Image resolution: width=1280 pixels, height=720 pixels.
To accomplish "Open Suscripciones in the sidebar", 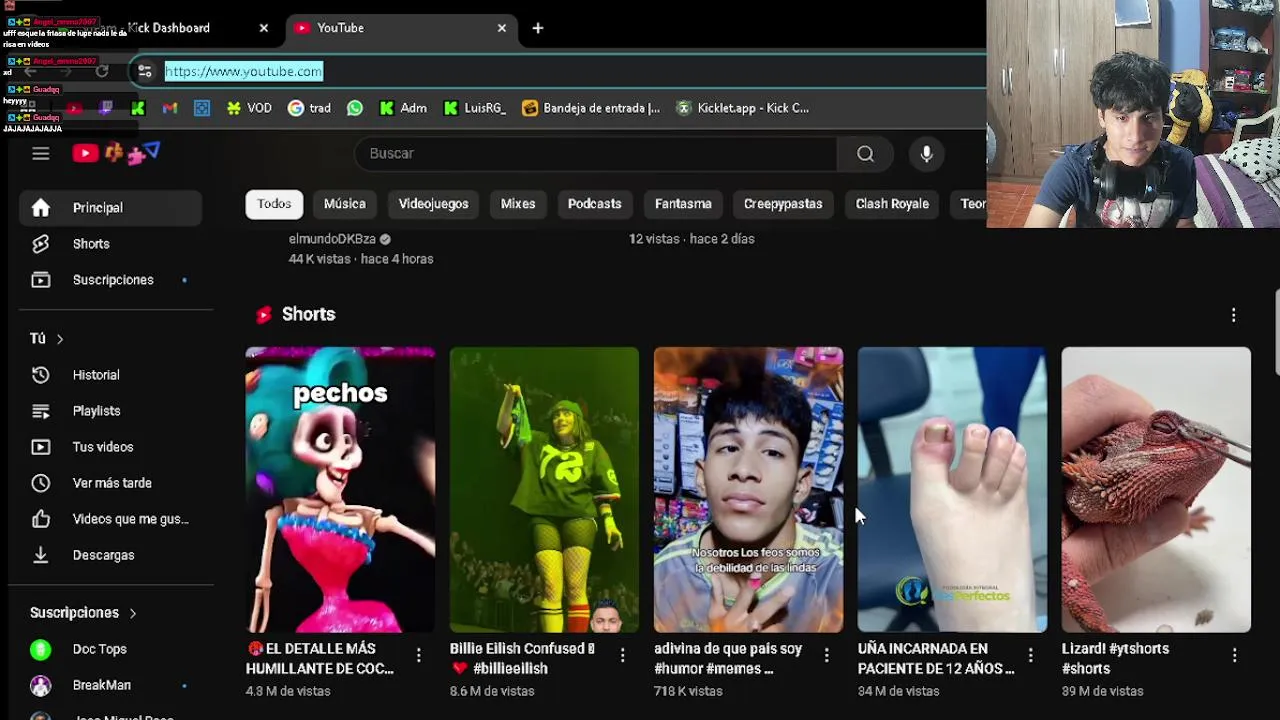I will 110,280.
